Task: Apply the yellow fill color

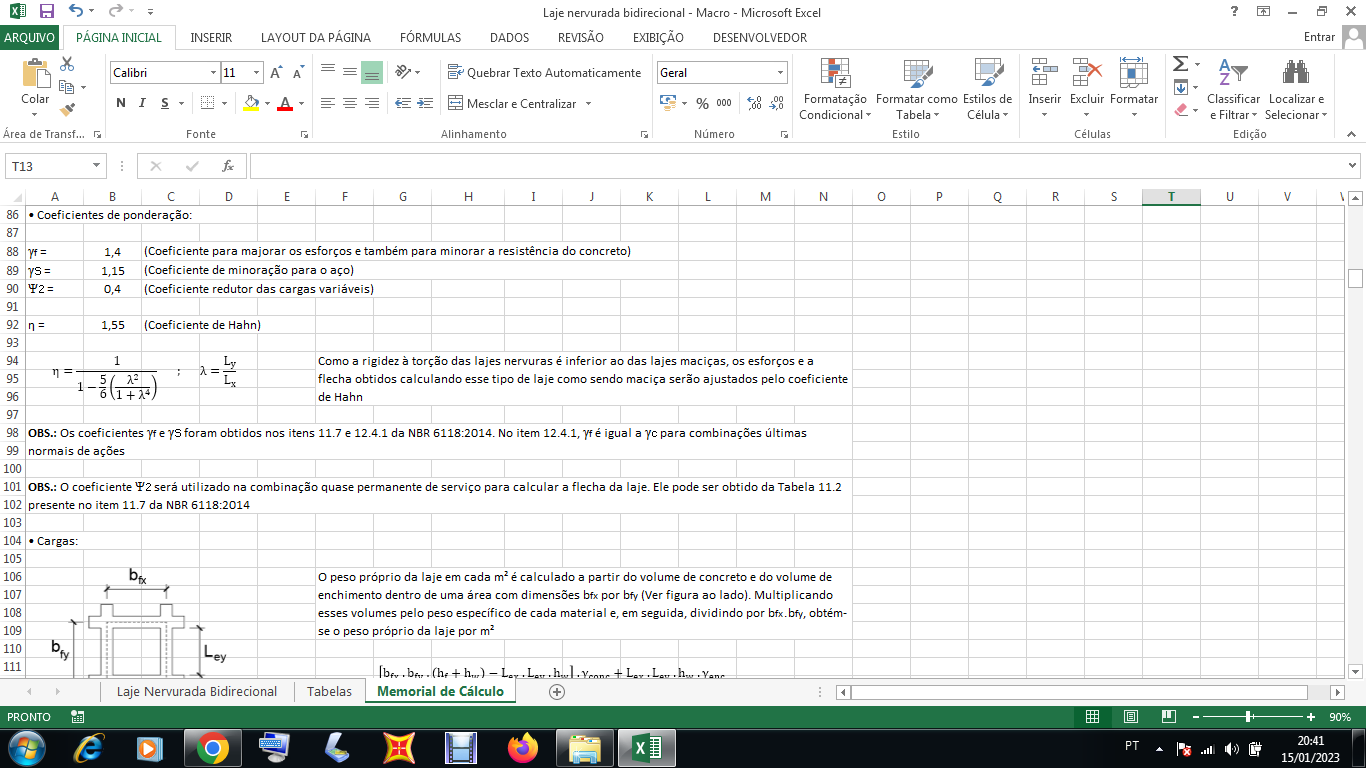Action: 251,103
